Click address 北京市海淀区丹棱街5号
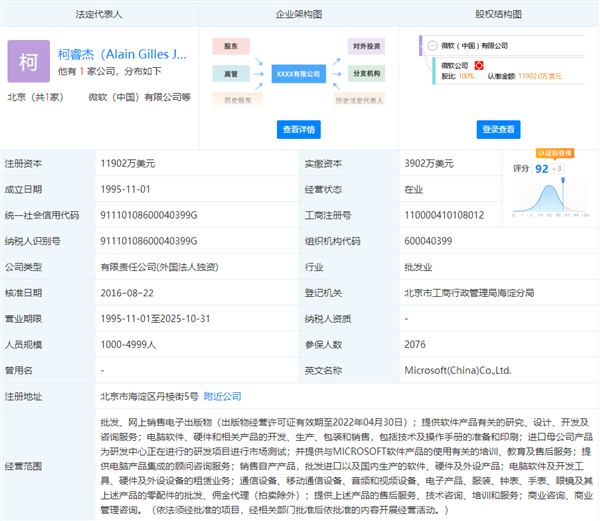This screenshot has width=600, height=521. click(149, 396)
